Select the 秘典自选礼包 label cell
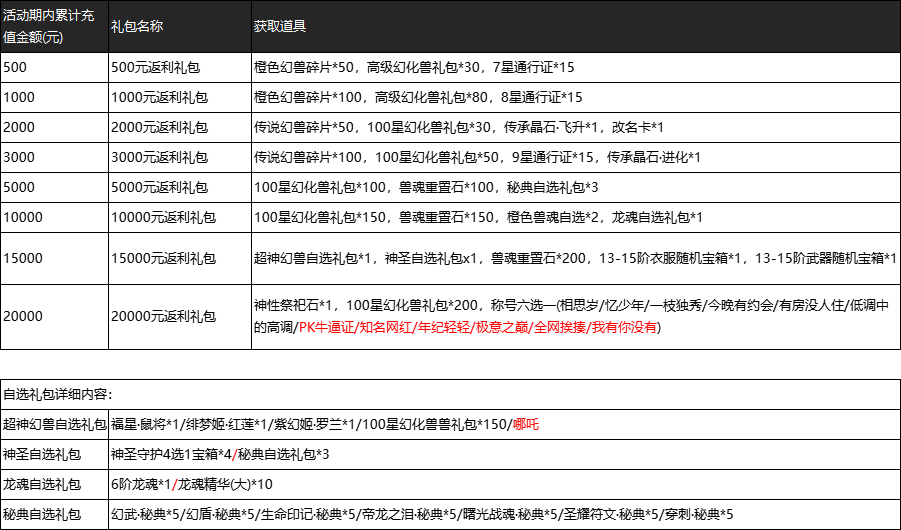Viewport: 901px width, 530px height. coord(42,514)
